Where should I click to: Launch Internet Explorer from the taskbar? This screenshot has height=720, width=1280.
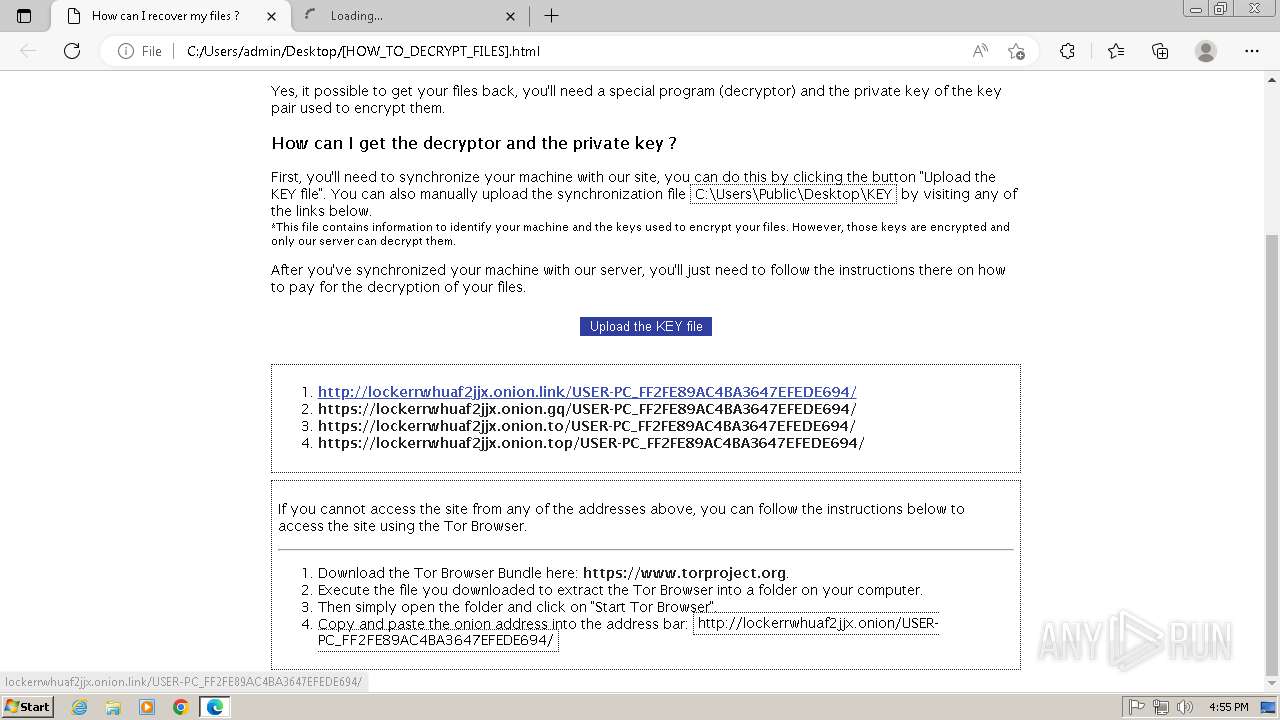coord(80,707)
